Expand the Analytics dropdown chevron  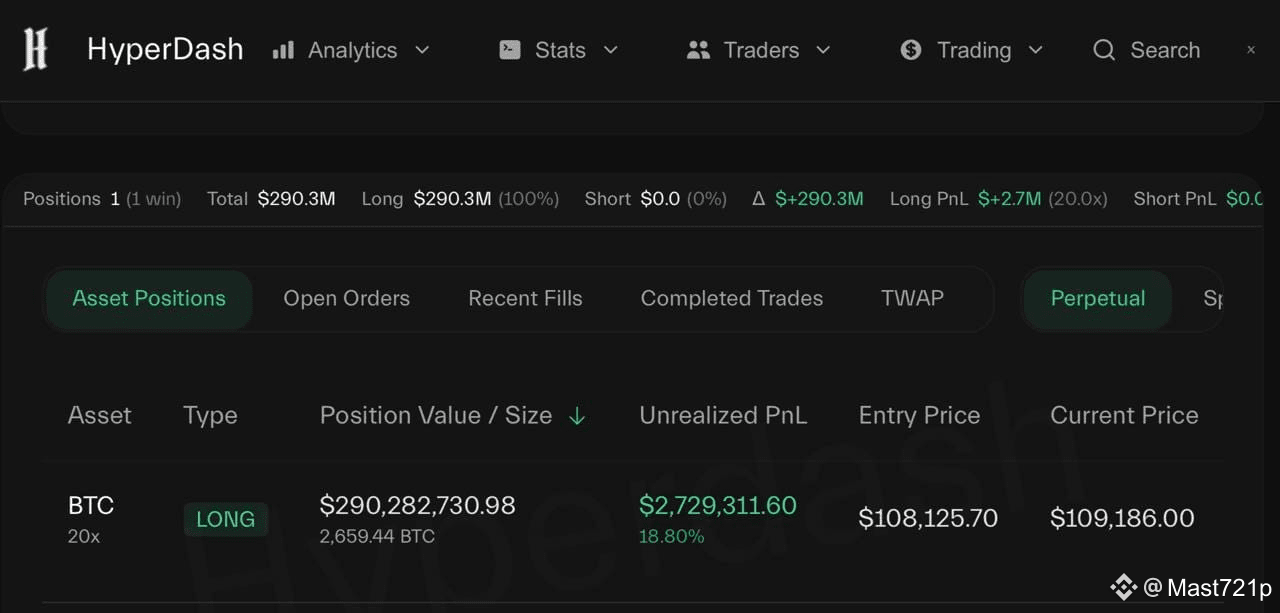click(422, 50)
